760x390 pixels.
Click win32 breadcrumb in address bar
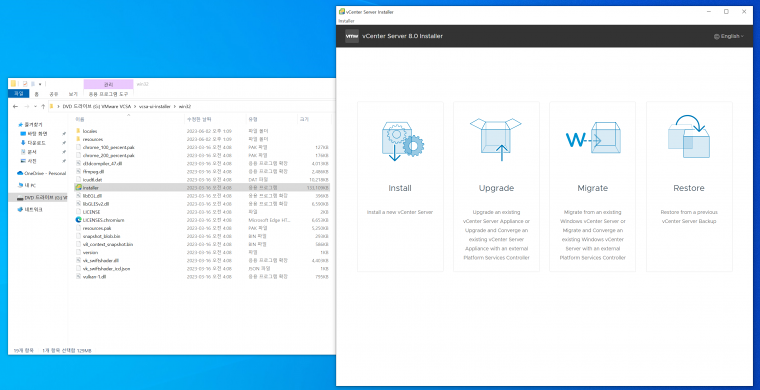(185, 106)
